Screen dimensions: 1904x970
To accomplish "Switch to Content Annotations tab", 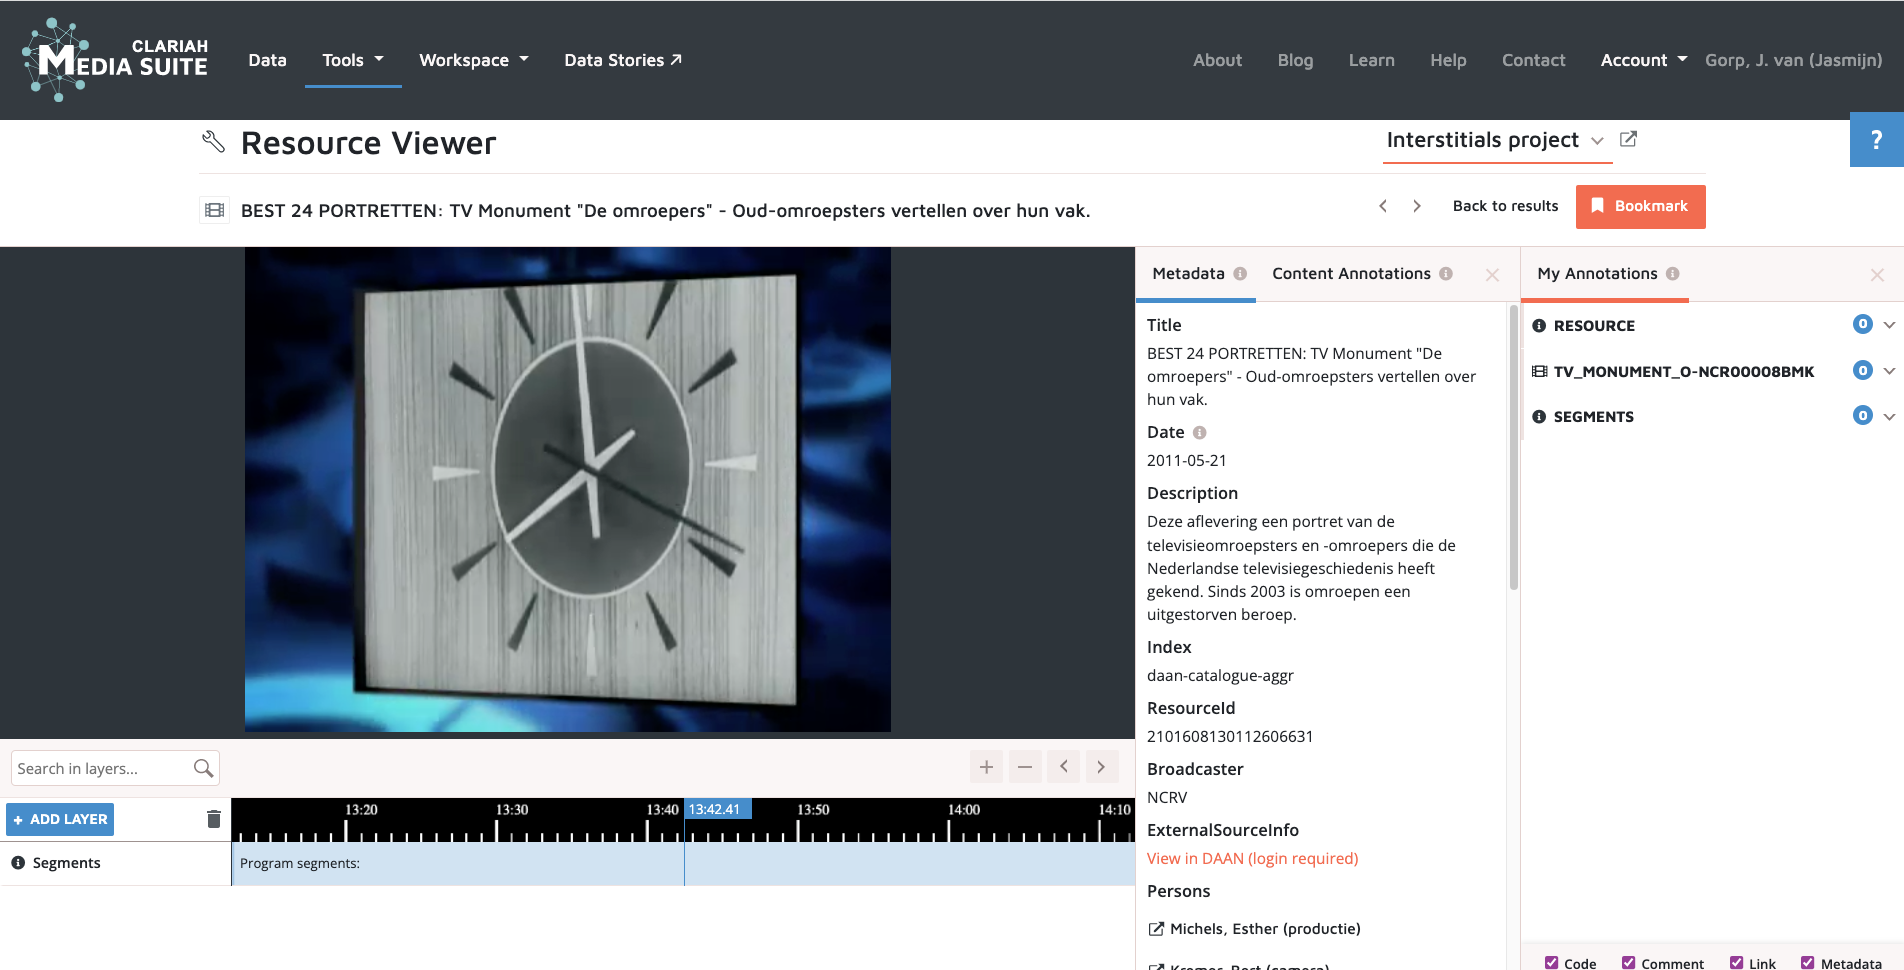I will pos(1351,274).
